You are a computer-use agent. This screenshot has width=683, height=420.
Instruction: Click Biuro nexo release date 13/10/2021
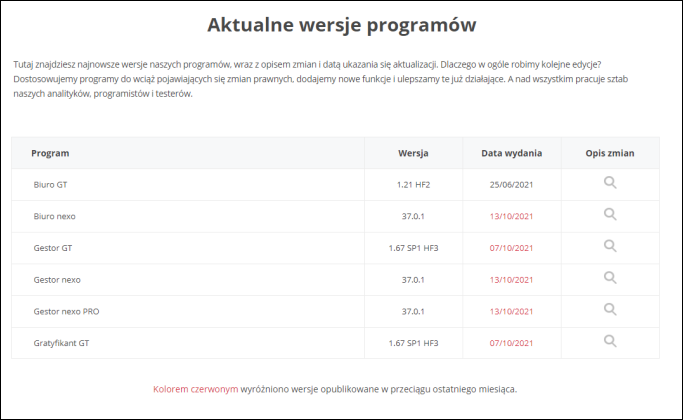pos(511,217)
